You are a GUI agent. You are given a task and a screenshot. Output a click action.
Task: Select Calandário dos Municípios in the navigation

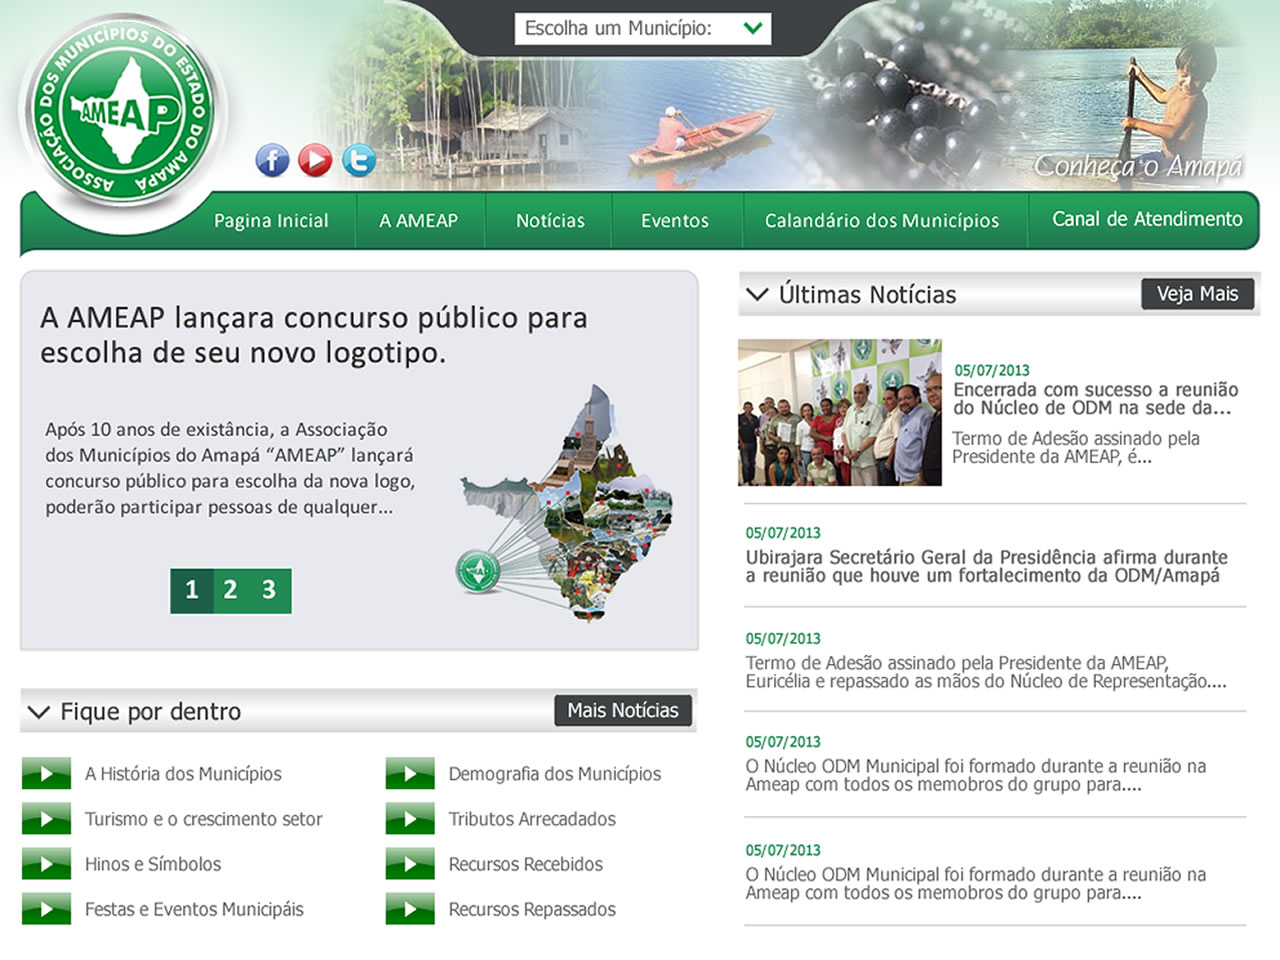(x=882, y=221)
